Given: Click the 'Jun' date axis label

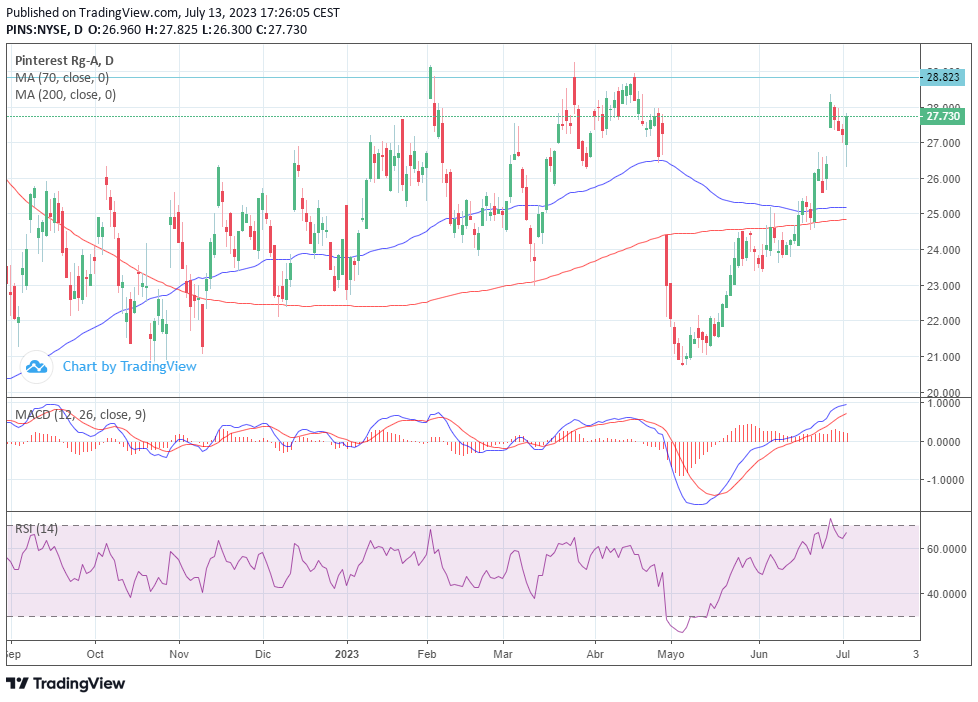Looking at the screenshot, I should click(759, 654).
